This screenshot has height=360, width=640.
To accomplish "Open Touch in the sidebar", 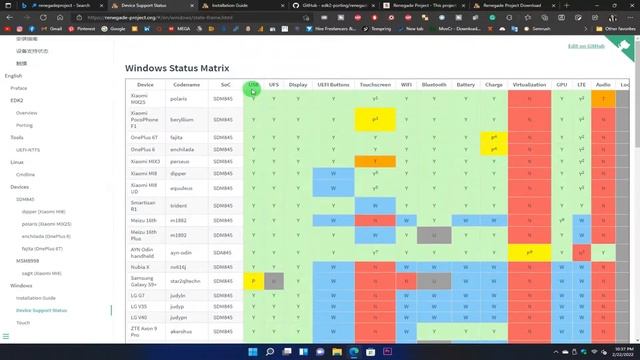I will (x=23, y=322).
